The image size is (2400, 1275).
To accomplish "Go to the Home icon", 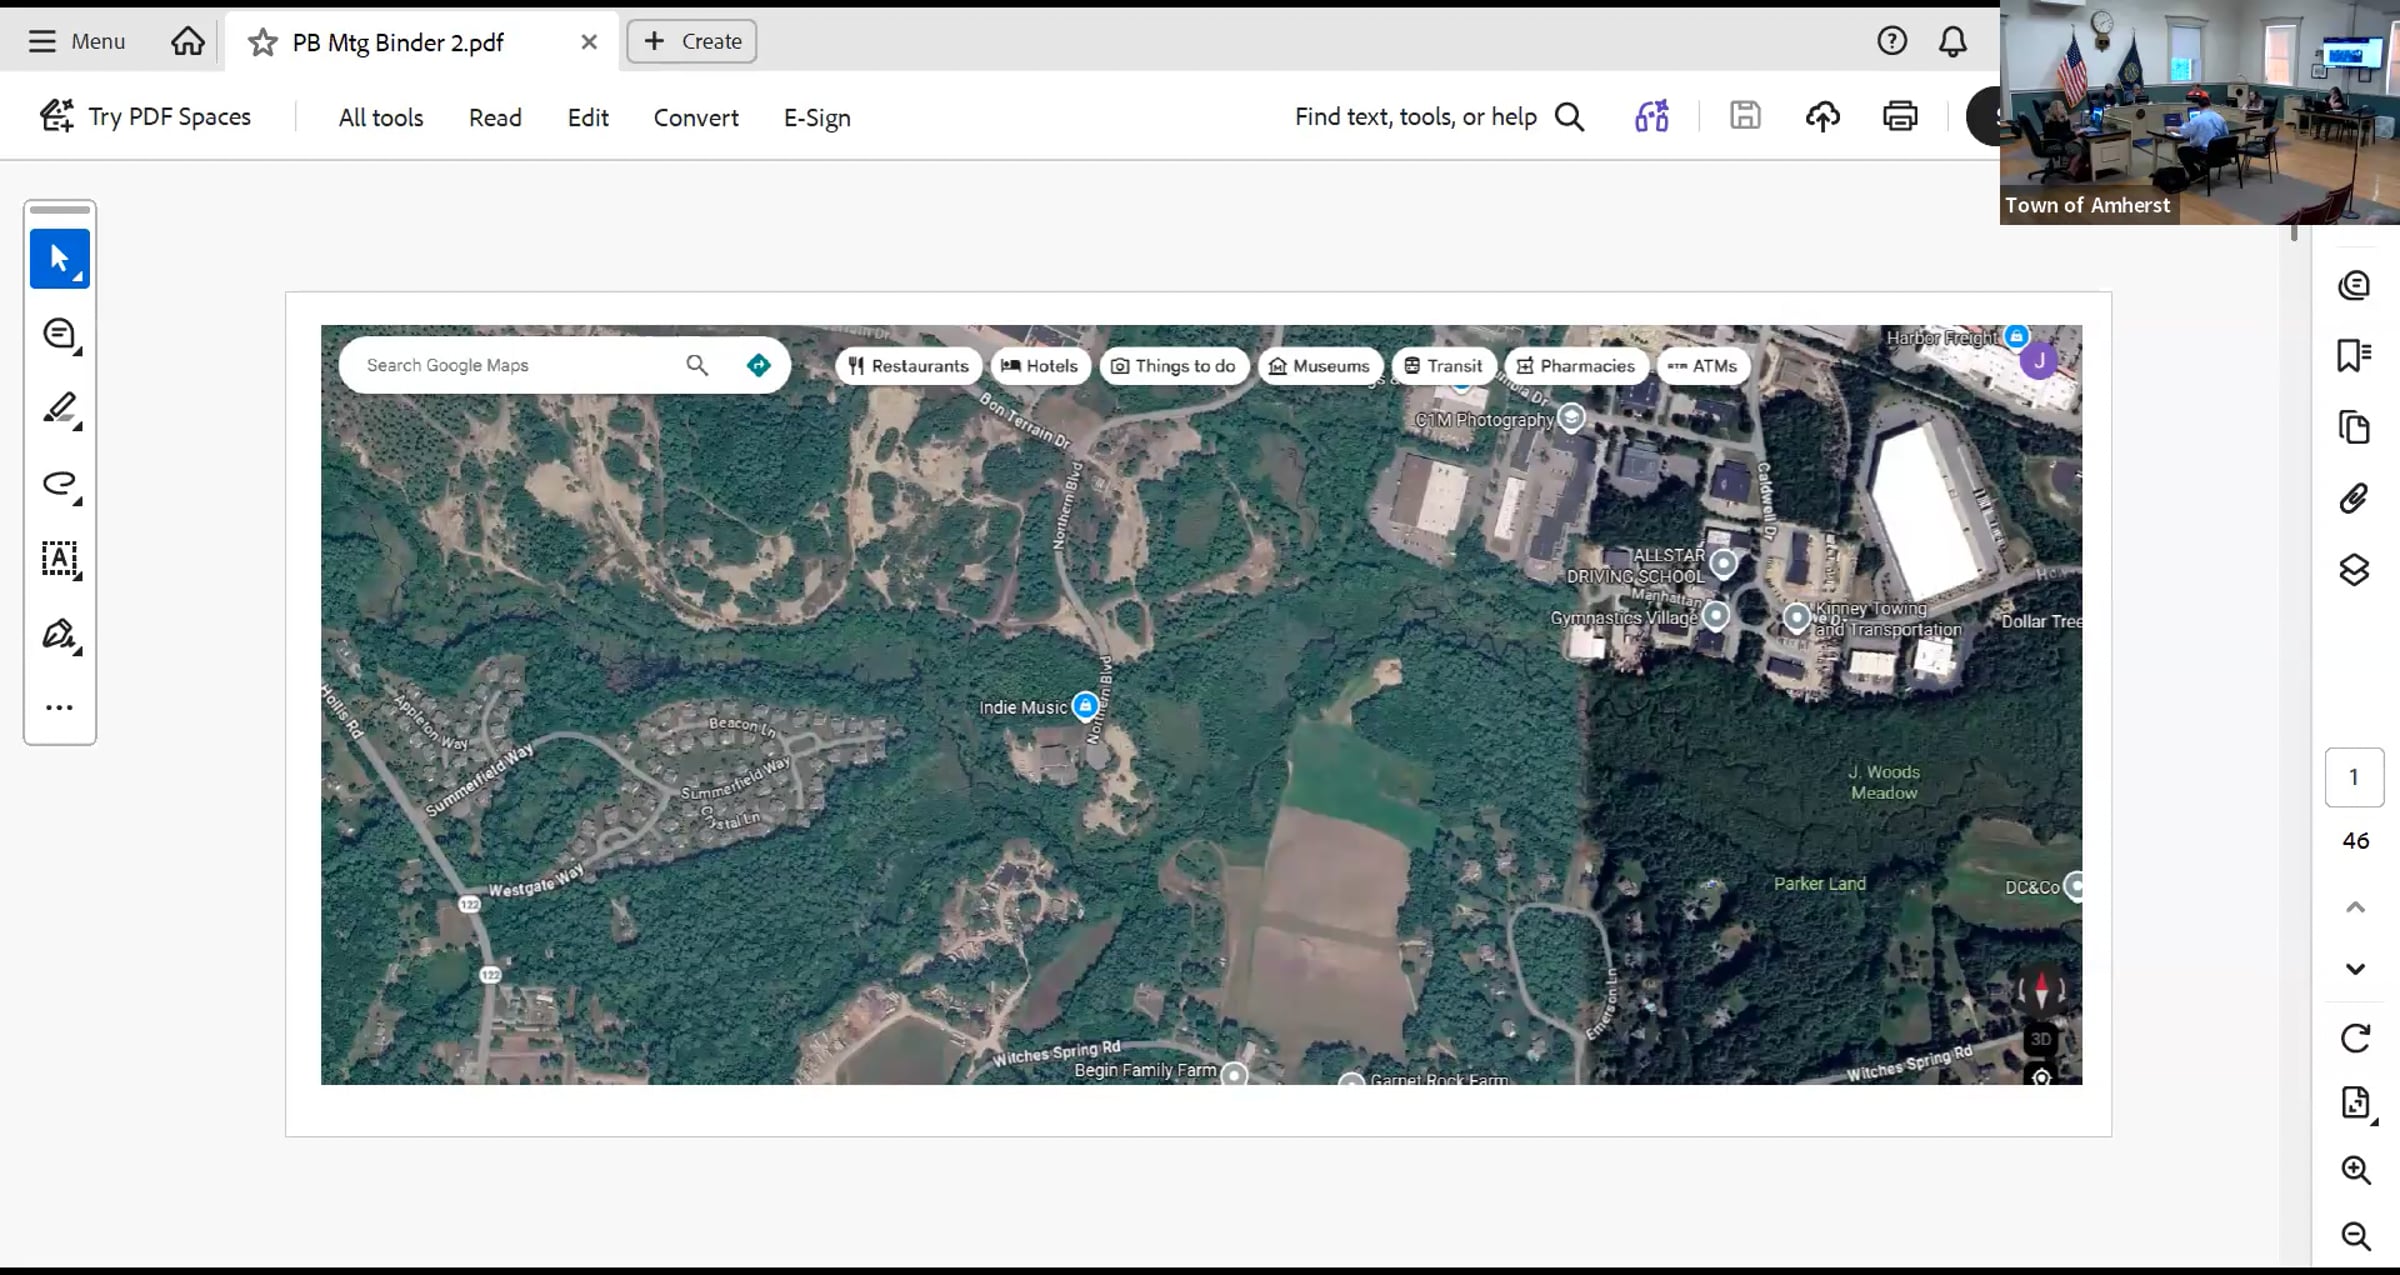I will [x=187, y=41].
